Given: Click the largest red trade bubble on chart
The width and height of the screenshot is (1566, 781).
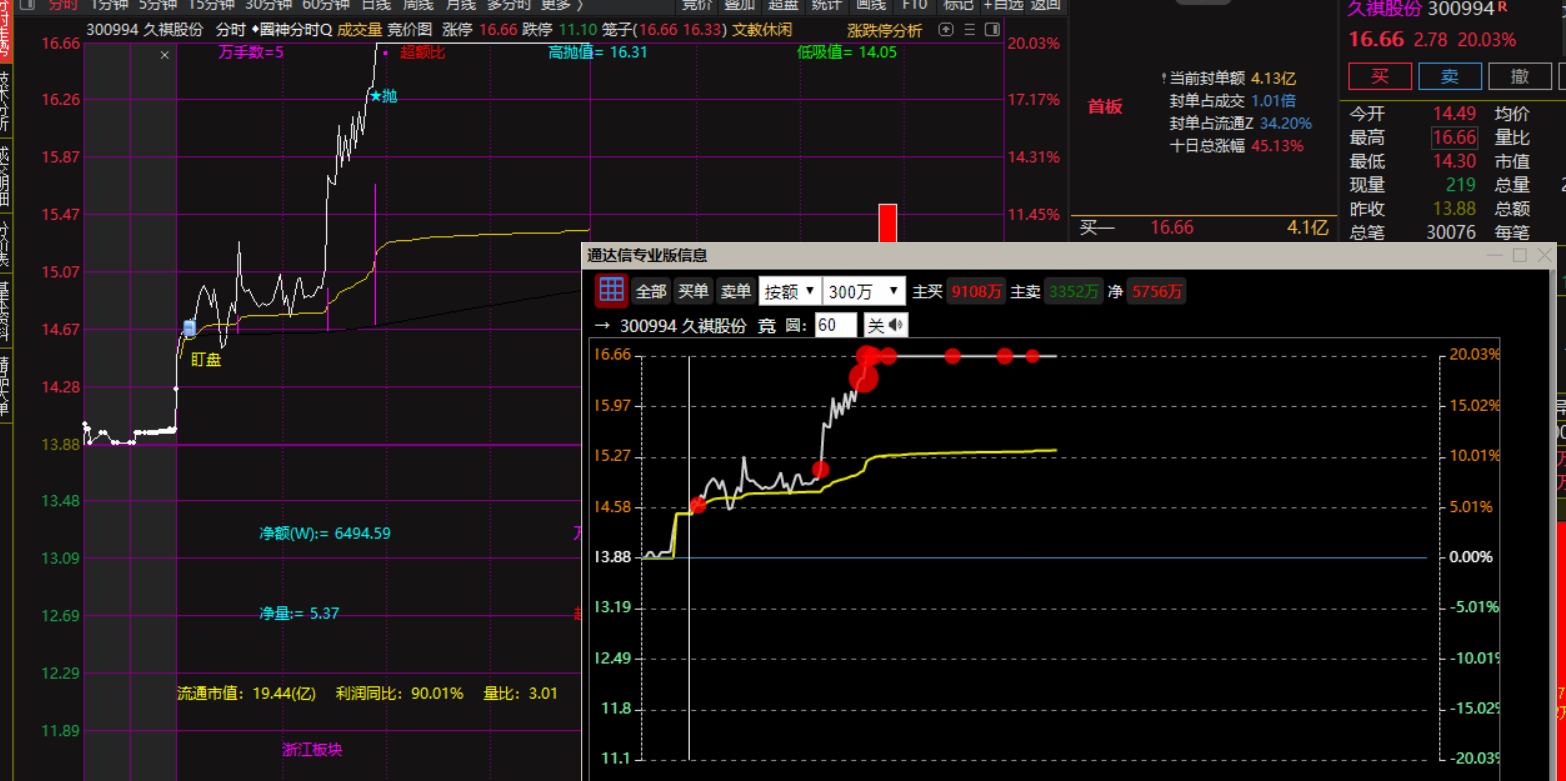Looking at the screenshot, I should click(x=863, y=377).
